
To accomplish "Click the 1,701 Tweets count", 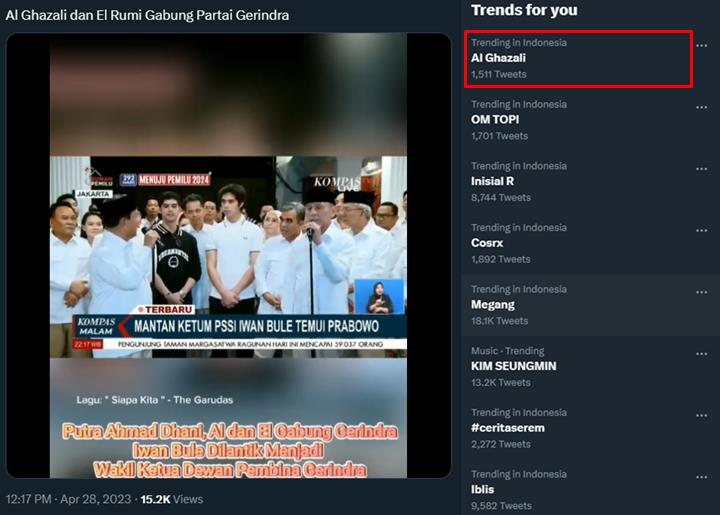I will [500, 136].
